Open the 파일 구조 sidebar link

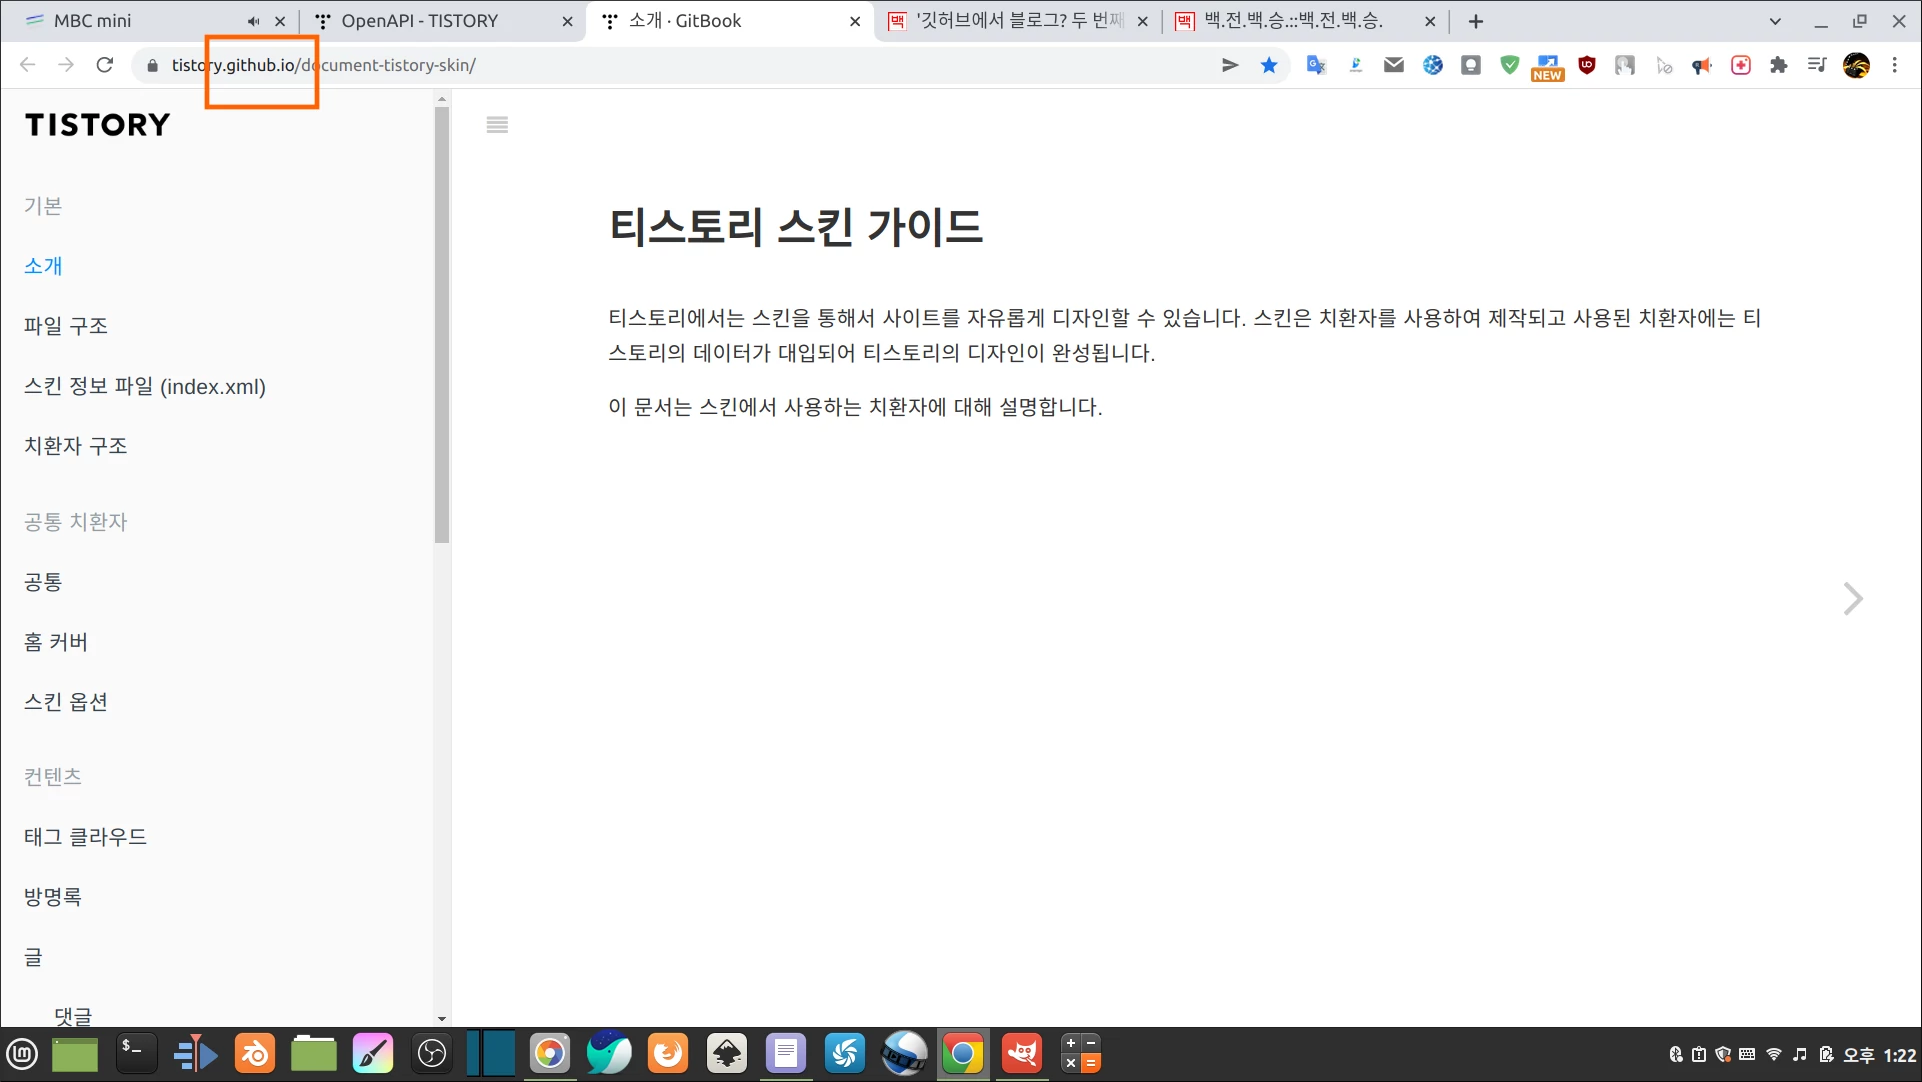click(x=66, y=325)
